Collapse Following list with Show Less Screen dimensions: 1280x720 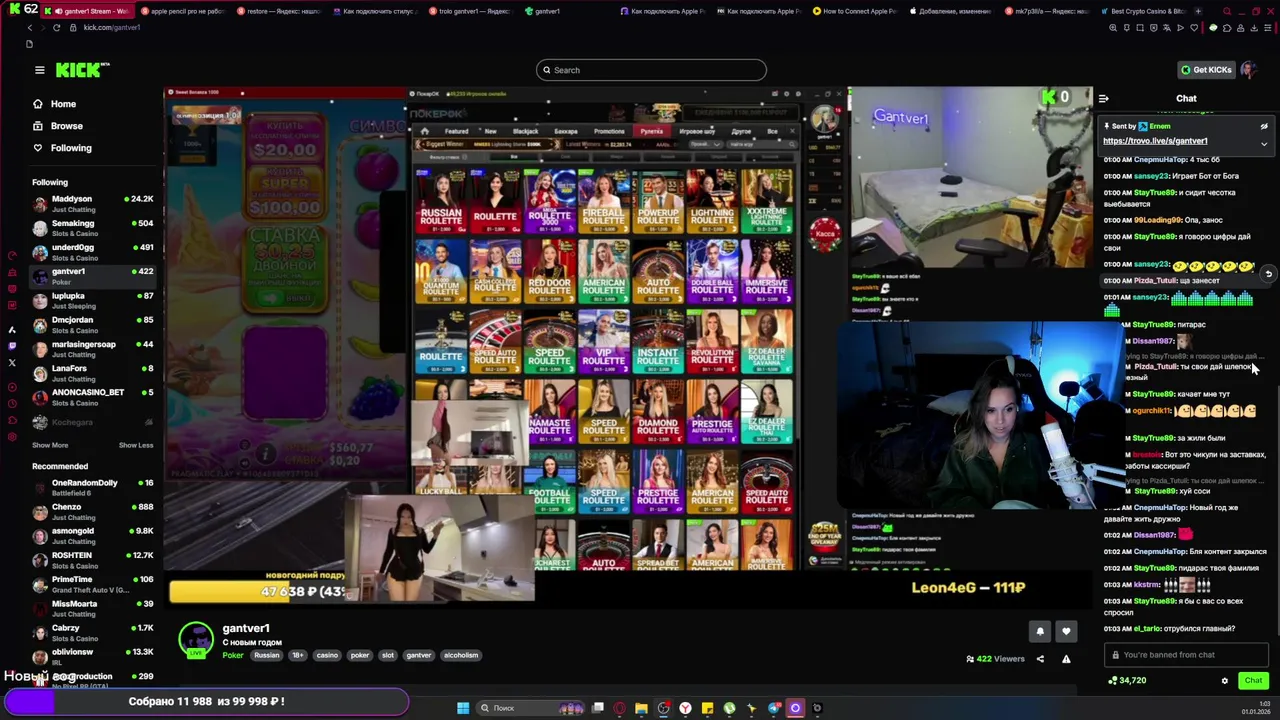(136, 445)
